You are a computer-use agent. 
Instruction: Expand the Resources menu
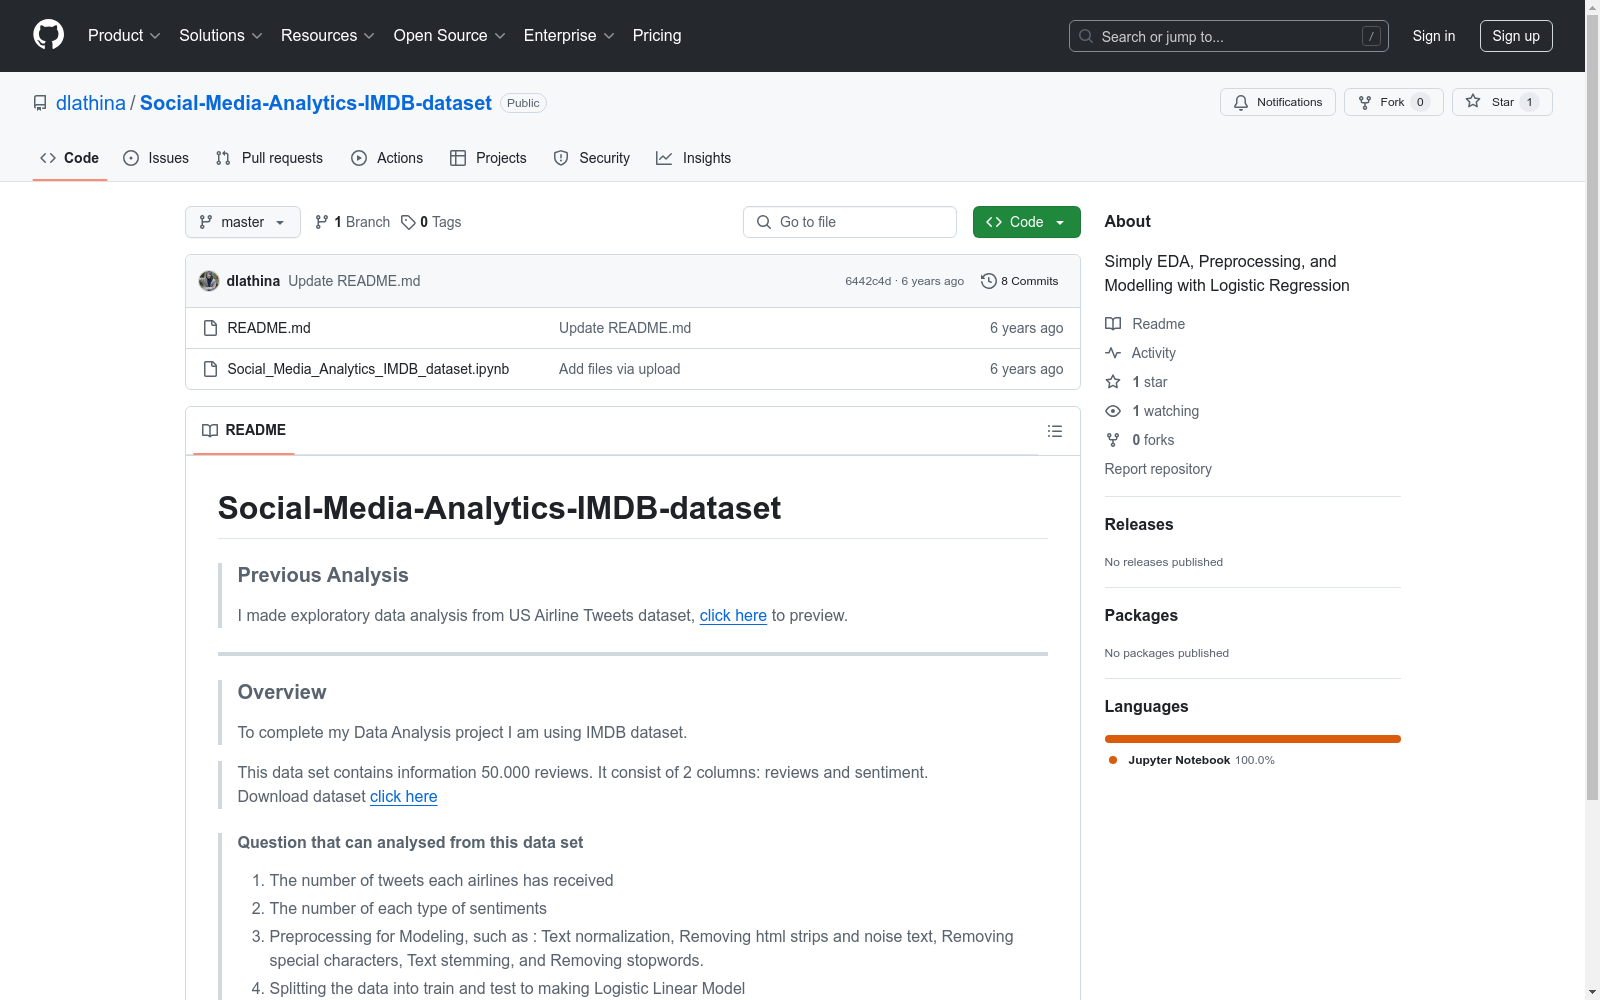(x=328, y=35)
